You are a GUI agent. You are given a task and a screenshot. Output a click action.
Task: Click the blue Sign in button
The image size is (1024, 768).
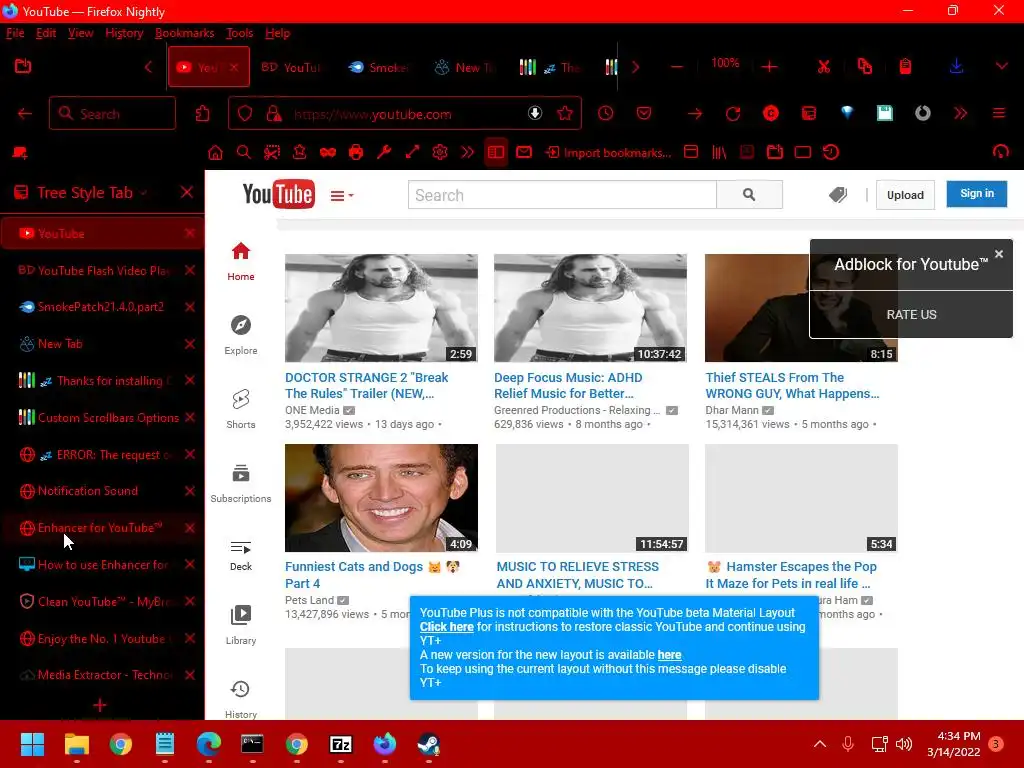[x=976, y=193]
